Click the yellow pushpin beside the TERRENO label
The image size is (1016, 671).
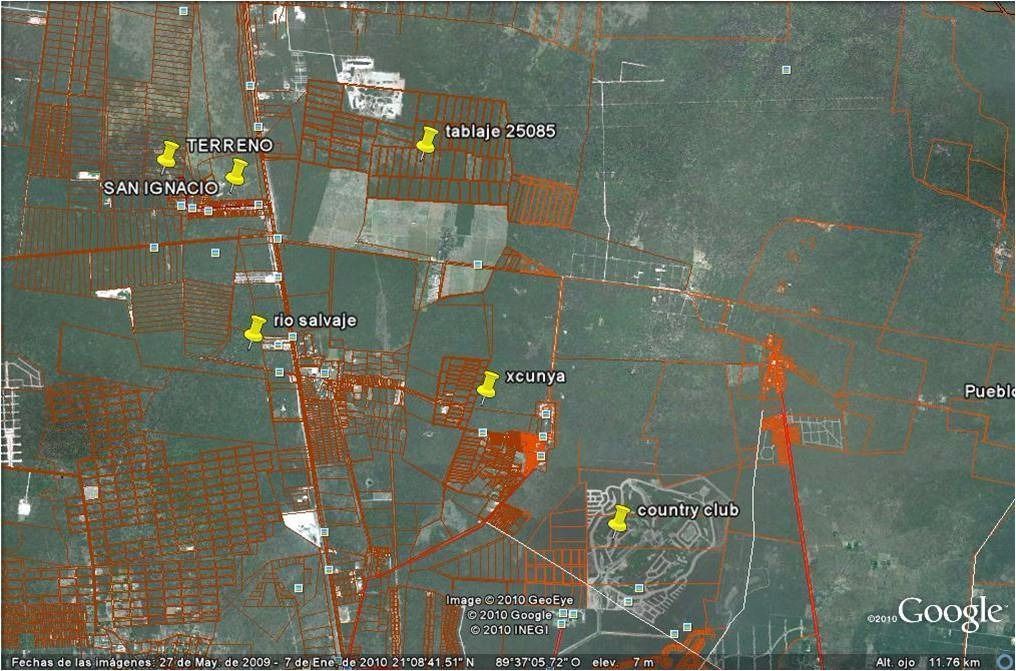coord(168,154)
